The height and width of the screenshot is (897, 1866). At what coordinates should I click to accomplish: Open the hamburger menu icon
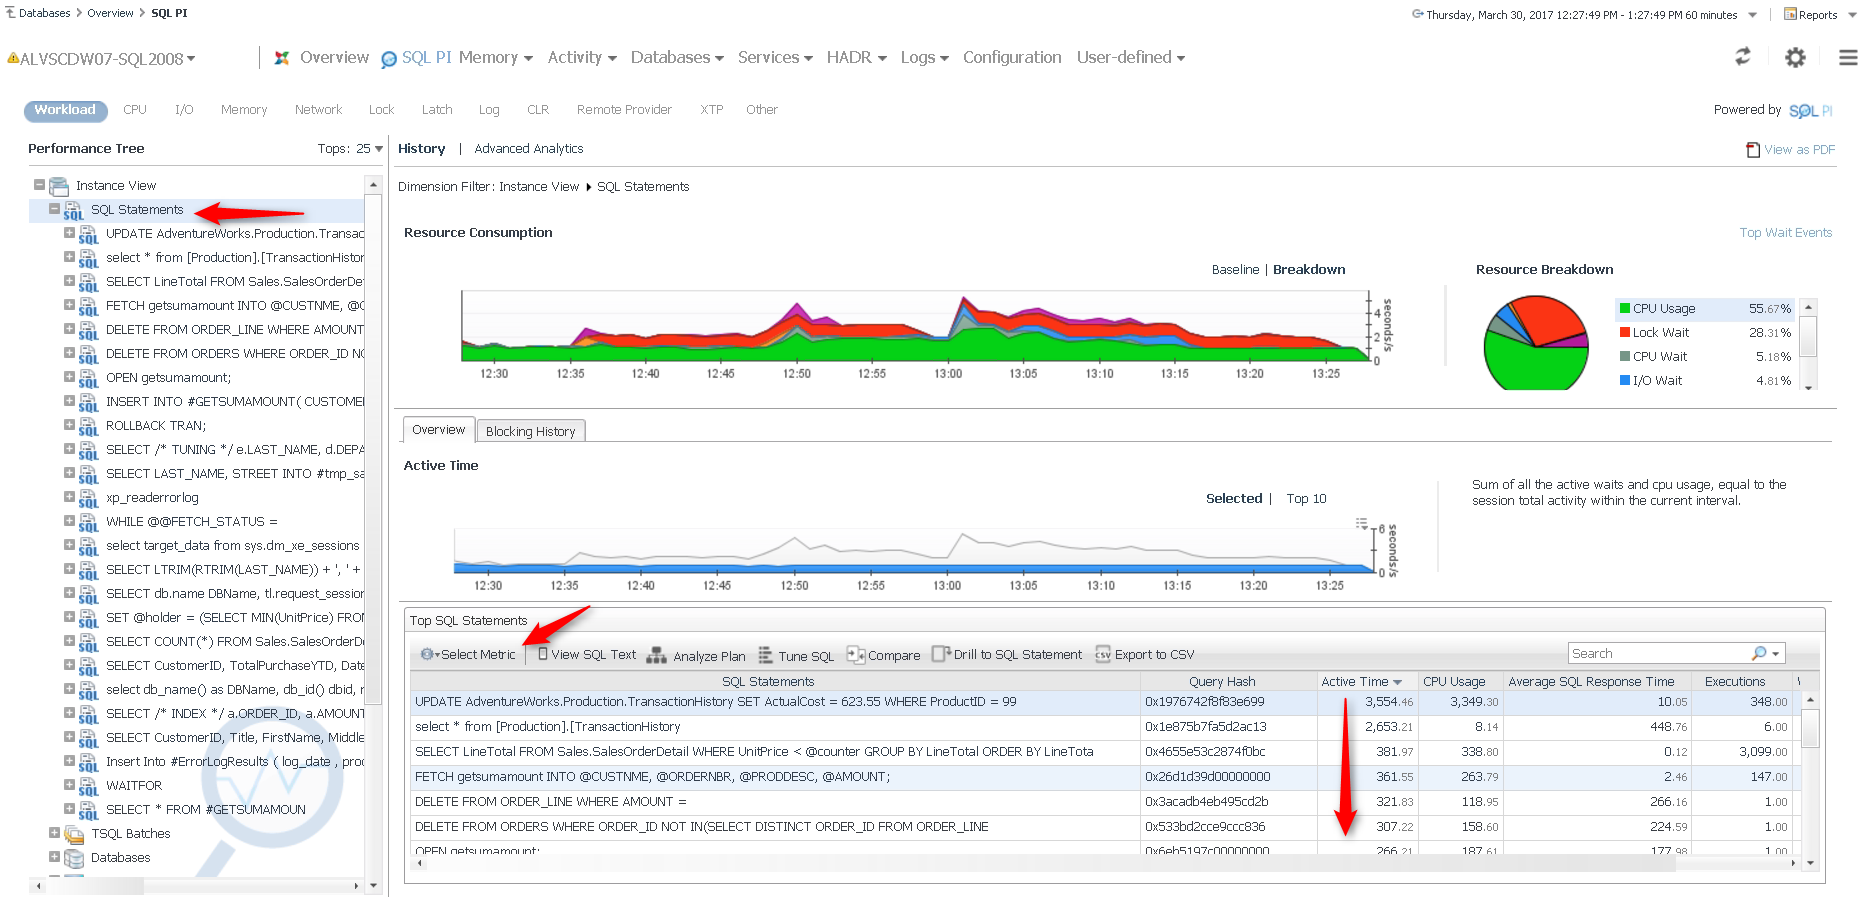coord(1848,58)
